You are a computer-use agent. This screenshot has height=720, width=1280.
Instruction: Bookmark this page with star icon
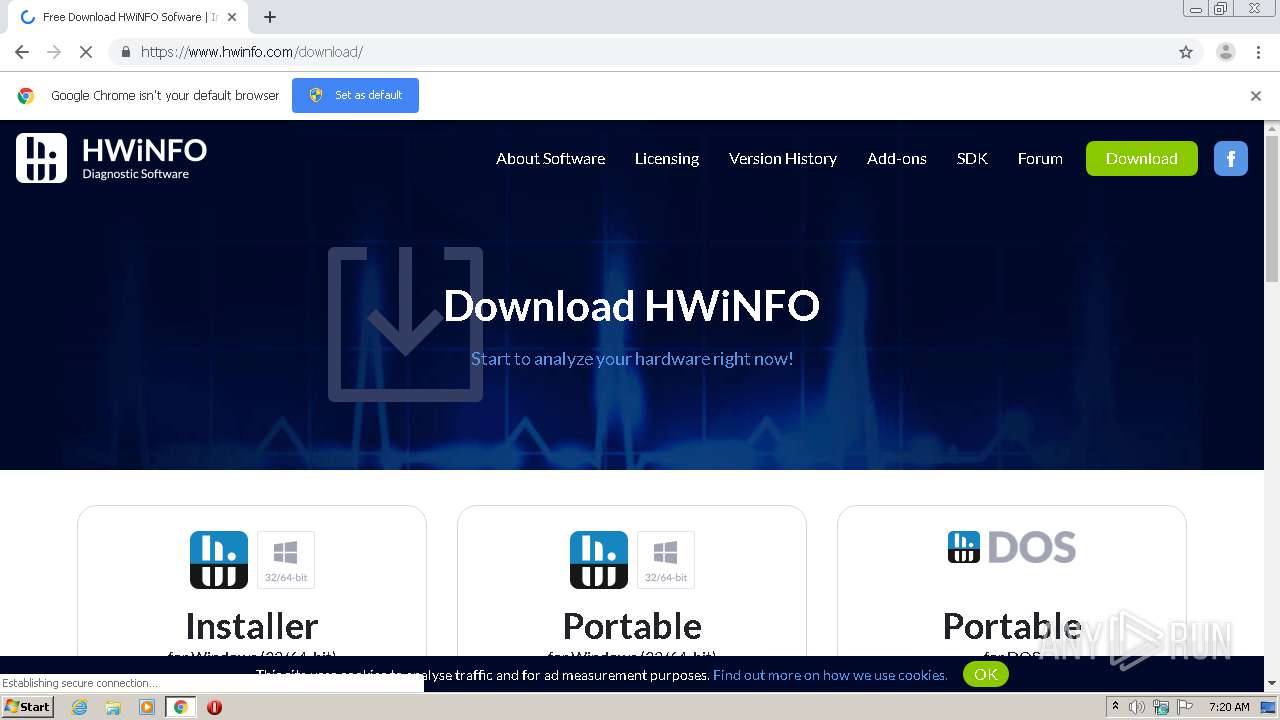click(1186, 52)
